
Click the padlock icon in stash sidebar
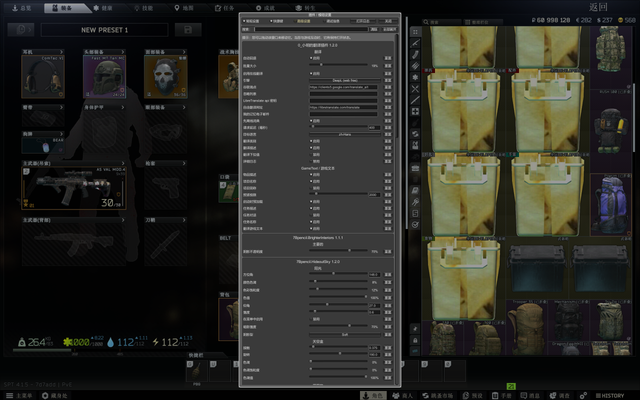(x=415, y=340)
